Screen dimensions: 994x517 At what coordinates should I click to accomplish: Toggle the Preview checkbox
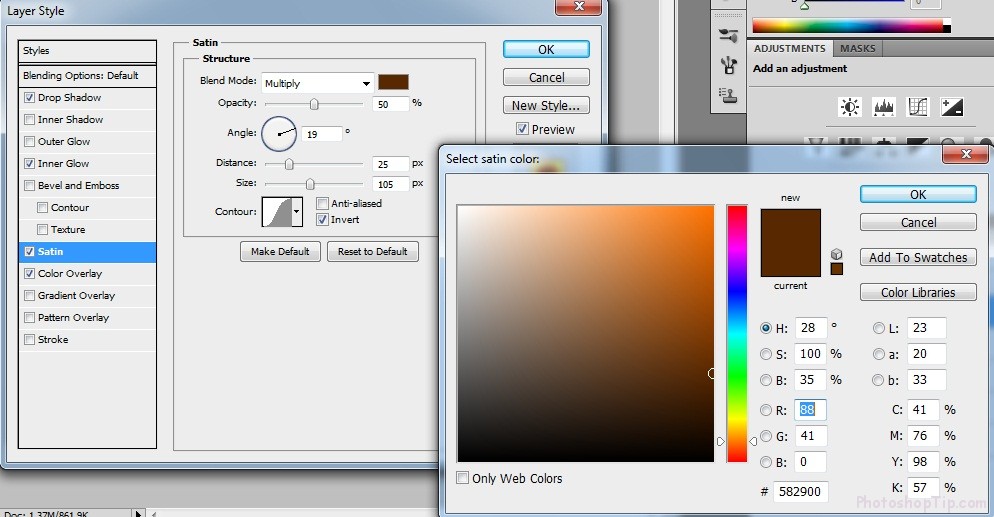[522, 129]
